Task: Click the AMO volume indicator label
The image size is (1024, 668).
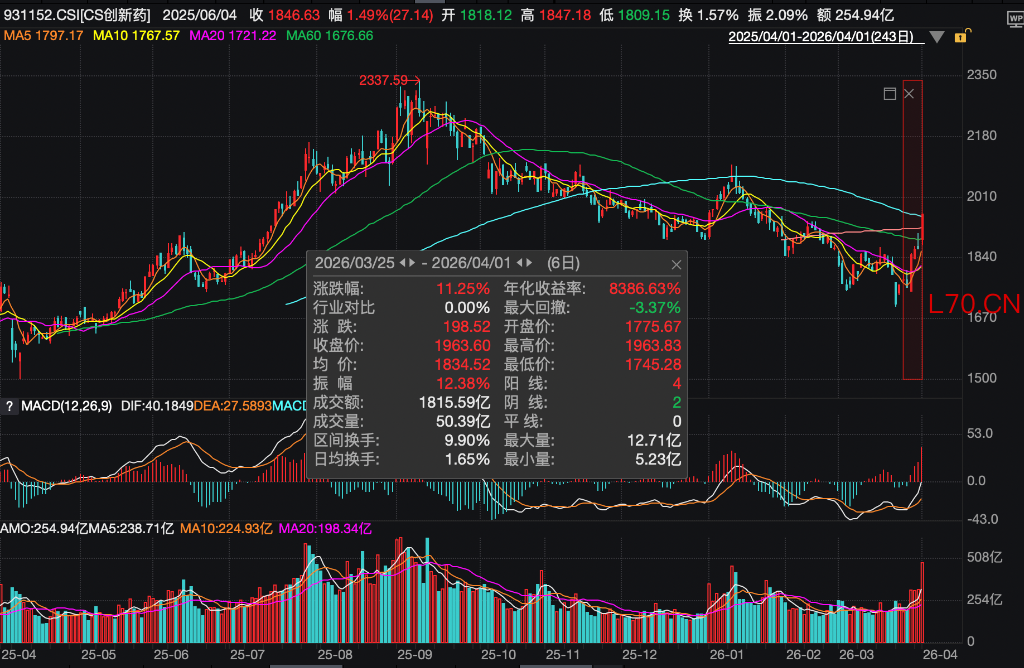Action: 42,528
